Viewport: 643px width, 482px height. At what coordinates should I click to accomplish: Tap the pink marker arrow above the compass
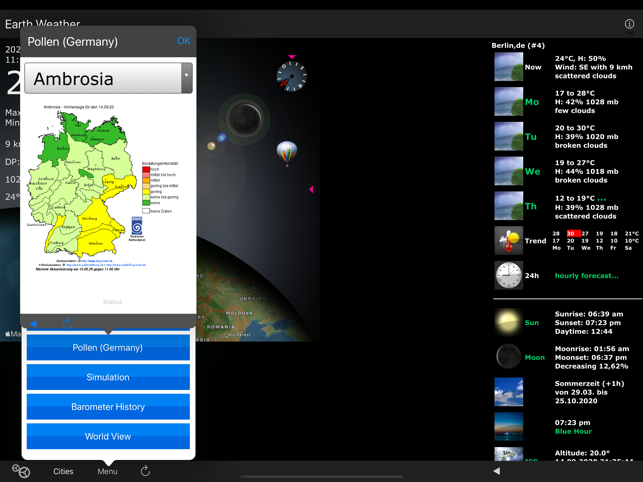(x=292, y=57)
